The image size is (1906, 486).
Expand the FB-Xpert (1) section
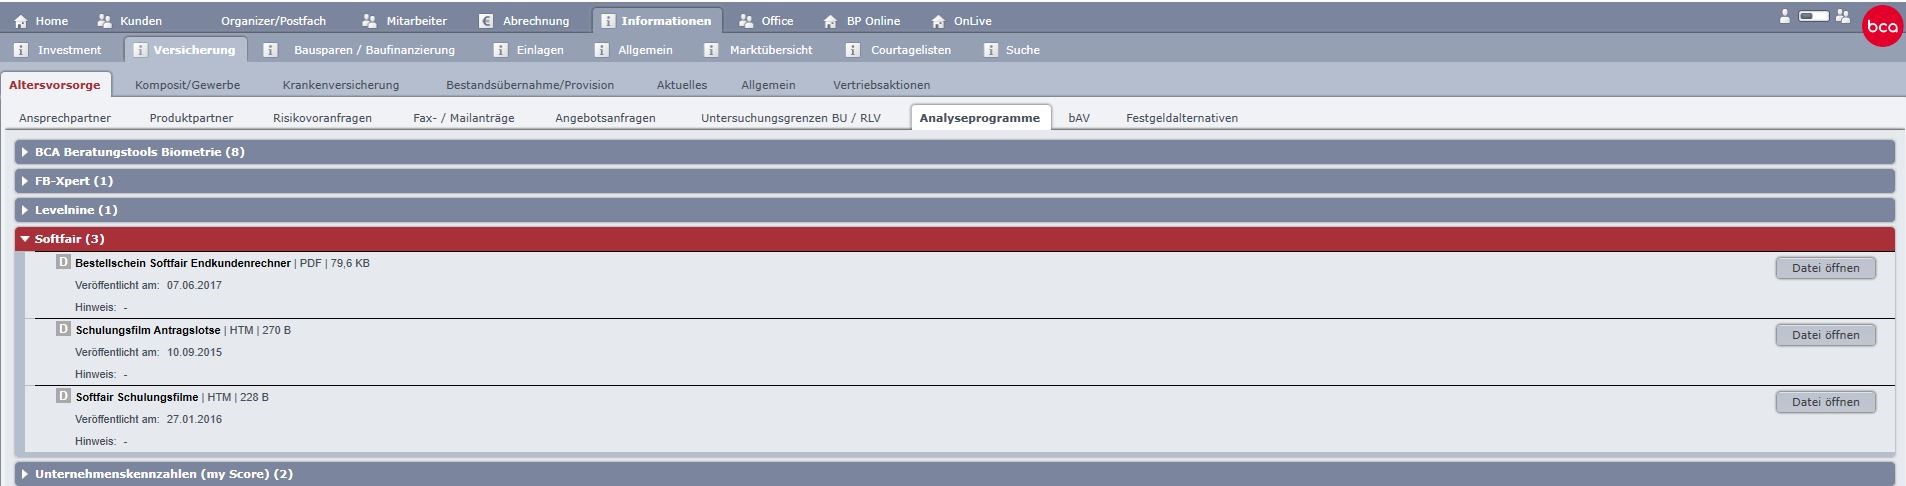click(x=955, y=181)
